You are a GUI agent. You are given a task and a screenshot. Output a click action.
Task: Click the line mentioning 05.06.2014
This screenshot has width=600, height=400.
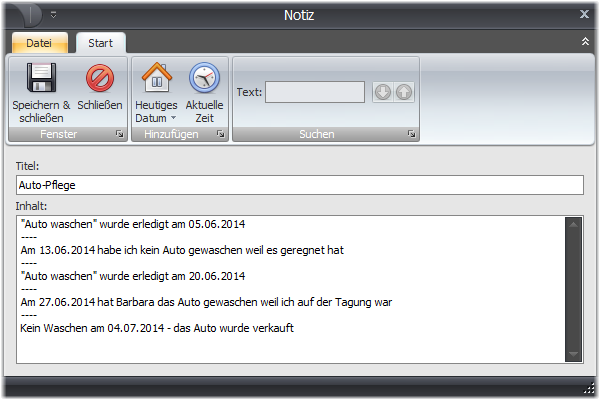click(x=133, y=224)
